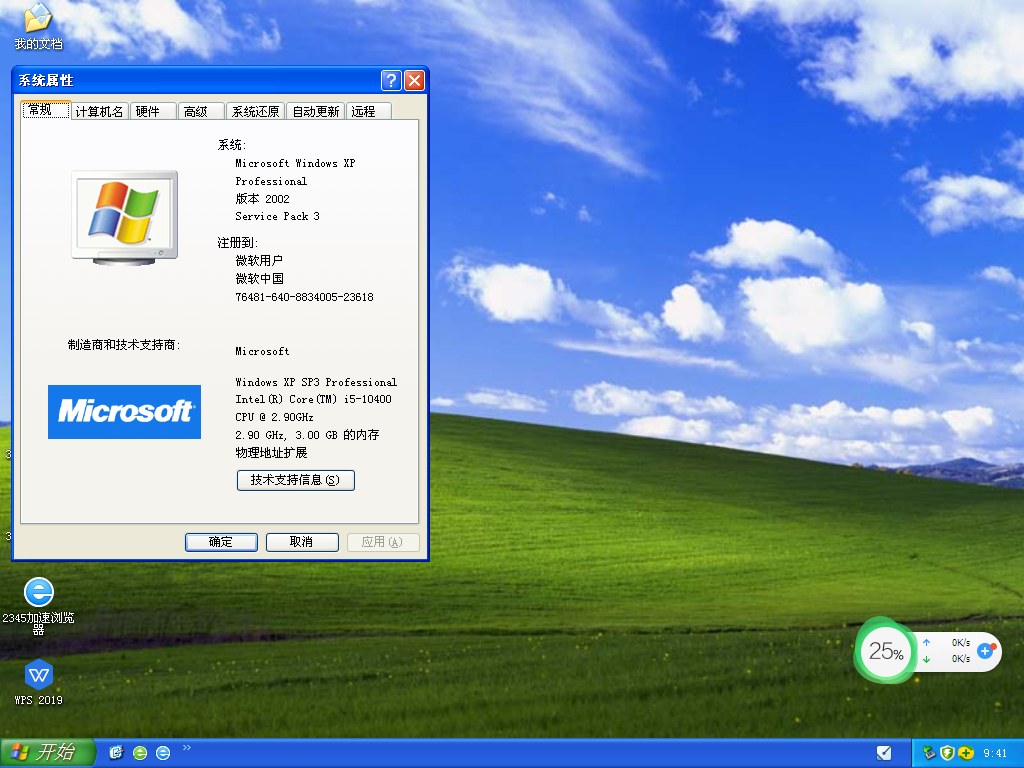Launch Internet Explorer from the quick launch bar

pyautogui.click(x=163, y=752)
